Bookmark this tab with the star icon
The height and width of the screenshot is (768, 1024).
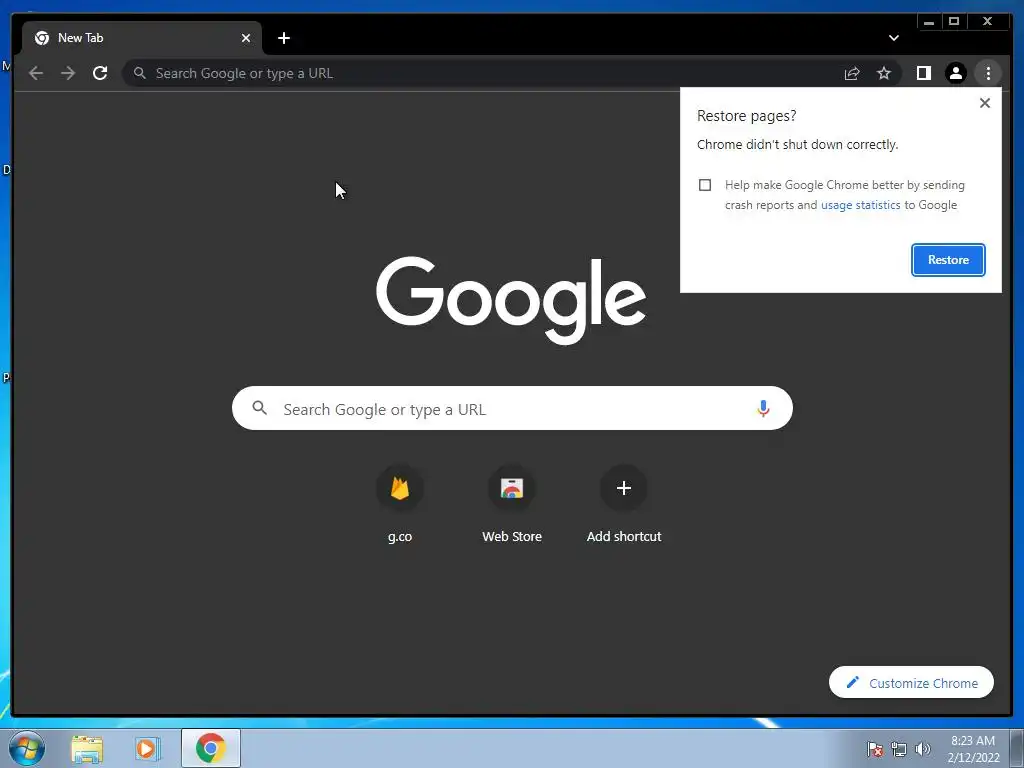click(884, 73)
